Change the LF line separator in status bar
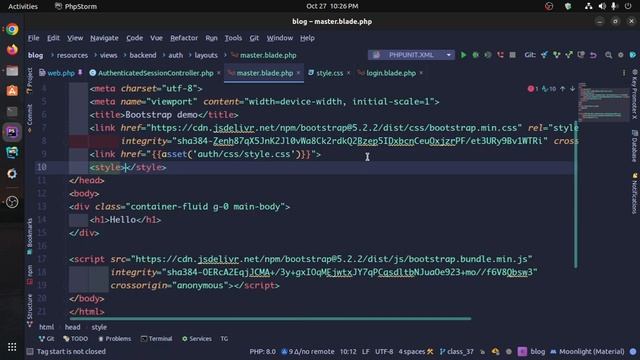 point(366,351)
